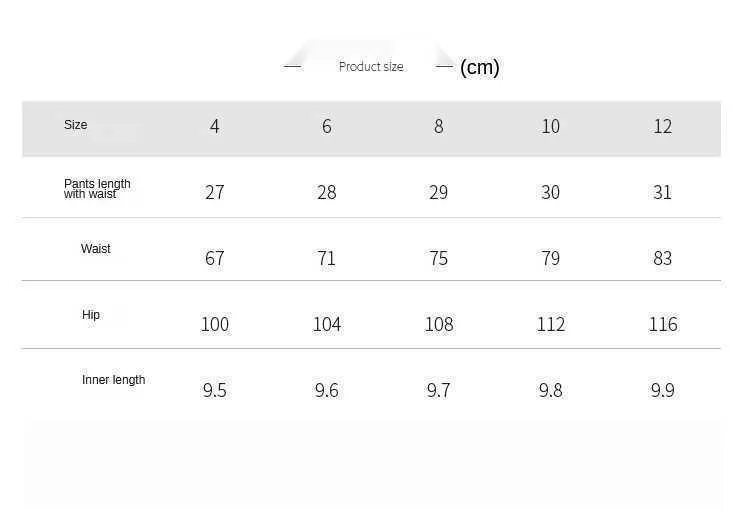
Task: Click pants length value 30
Action: click(x=550, y=192)
